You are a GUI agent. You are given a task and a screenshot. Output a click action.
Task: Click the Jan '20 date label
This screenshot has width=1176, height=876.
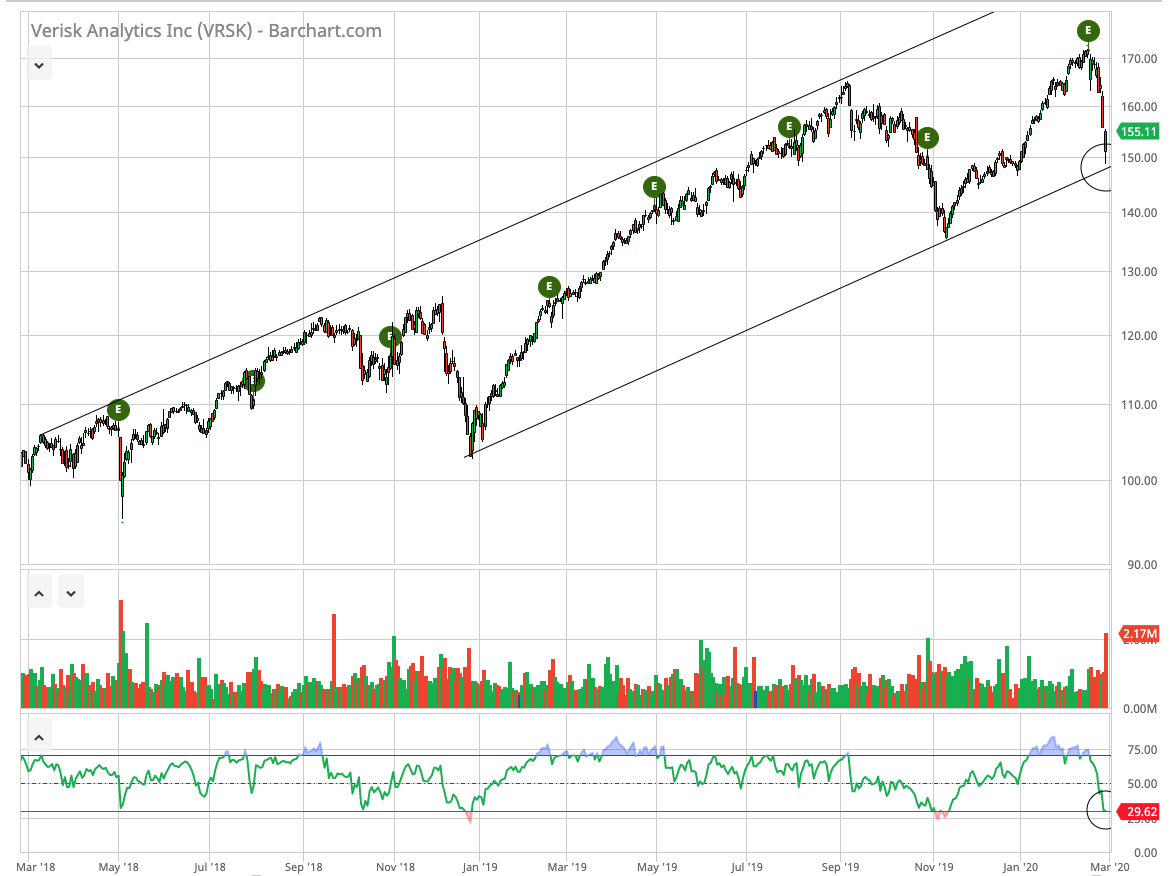(x=1020, y=867)
